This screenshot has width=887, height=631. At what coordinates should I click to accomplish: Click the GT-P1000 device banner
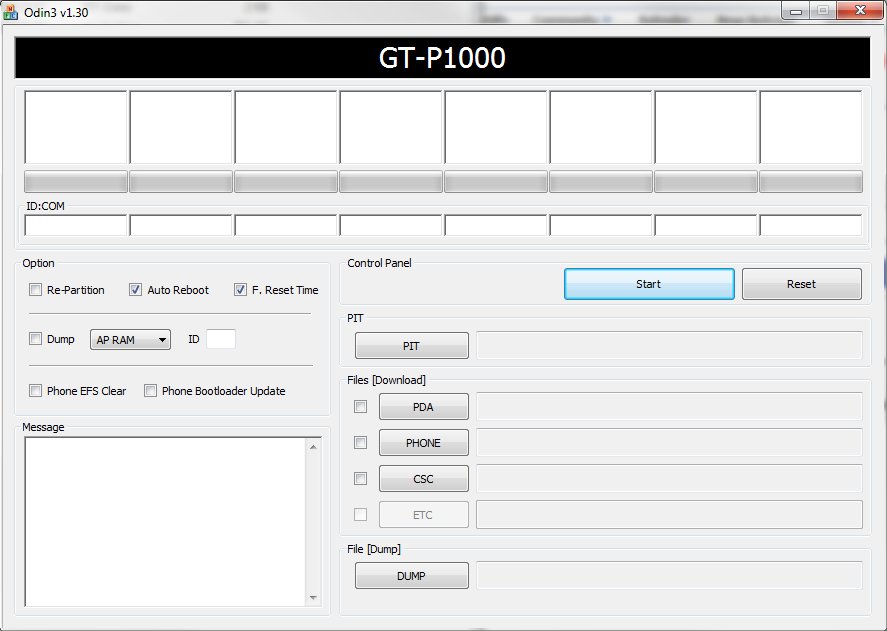442,58
